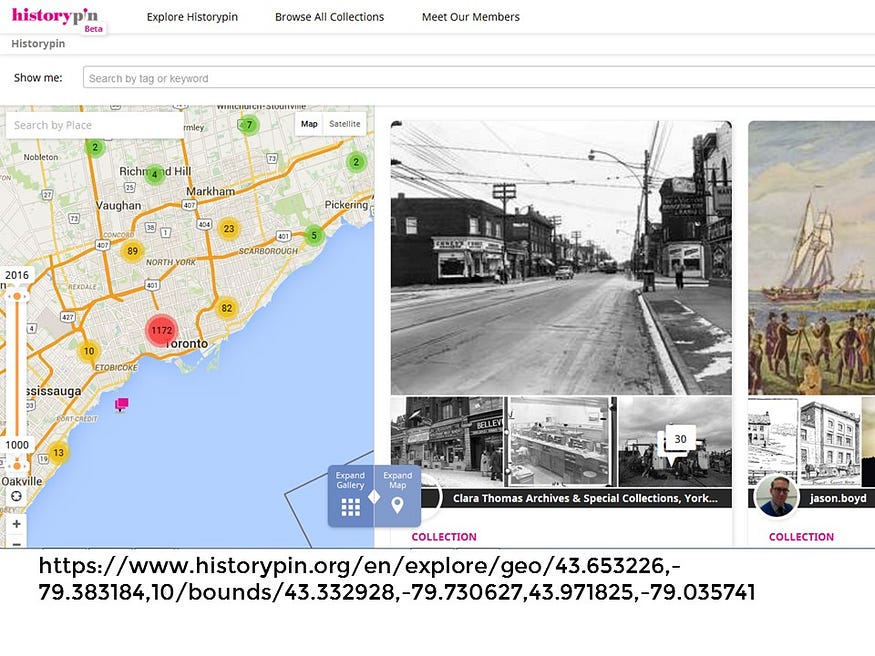This screenshot has width=875, height=656.
Task: Open the green 2 cluster north of Pickering
Action: pos(356,162)
